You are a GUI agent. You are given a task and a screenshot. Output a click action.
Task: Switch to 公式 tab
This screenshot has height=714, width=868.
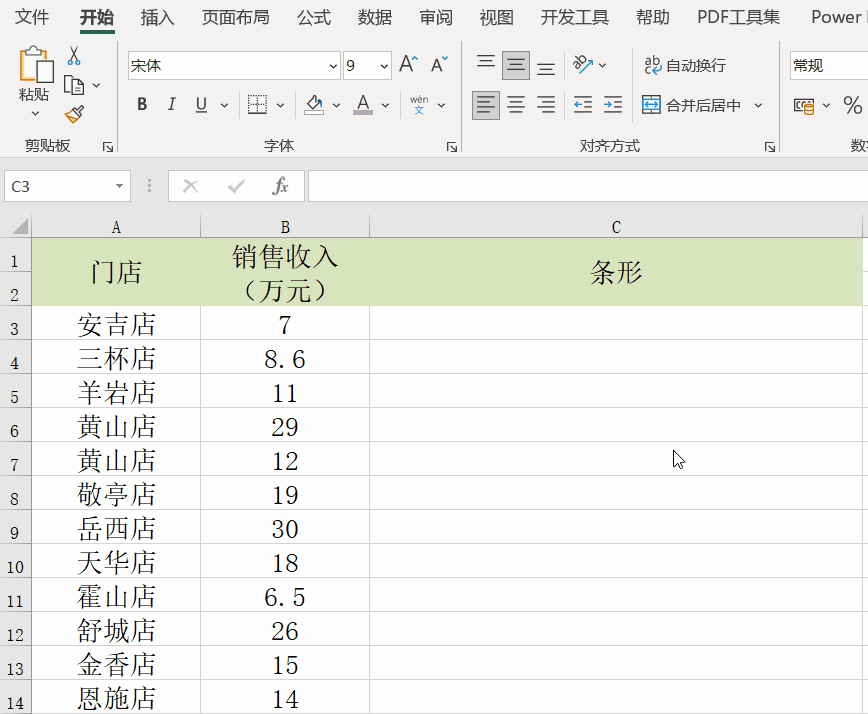(x=314, y=17)
